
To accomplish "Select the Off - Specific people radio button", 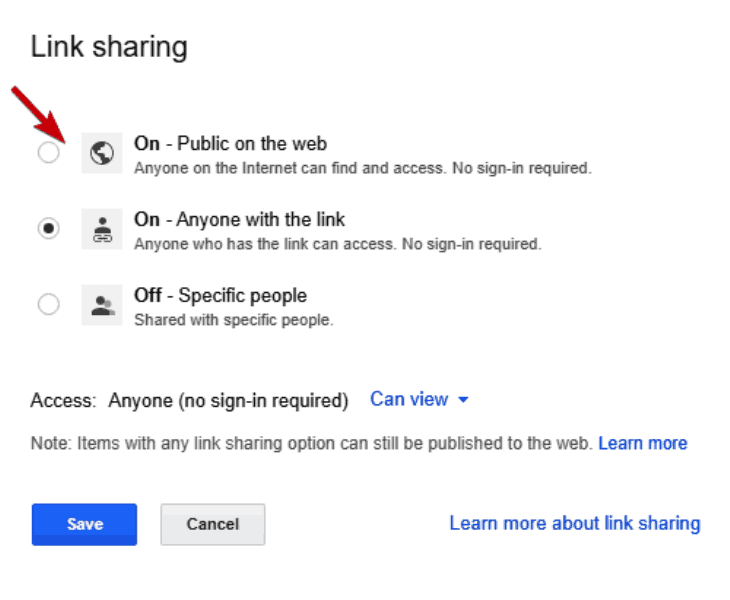I will (48, 304).
